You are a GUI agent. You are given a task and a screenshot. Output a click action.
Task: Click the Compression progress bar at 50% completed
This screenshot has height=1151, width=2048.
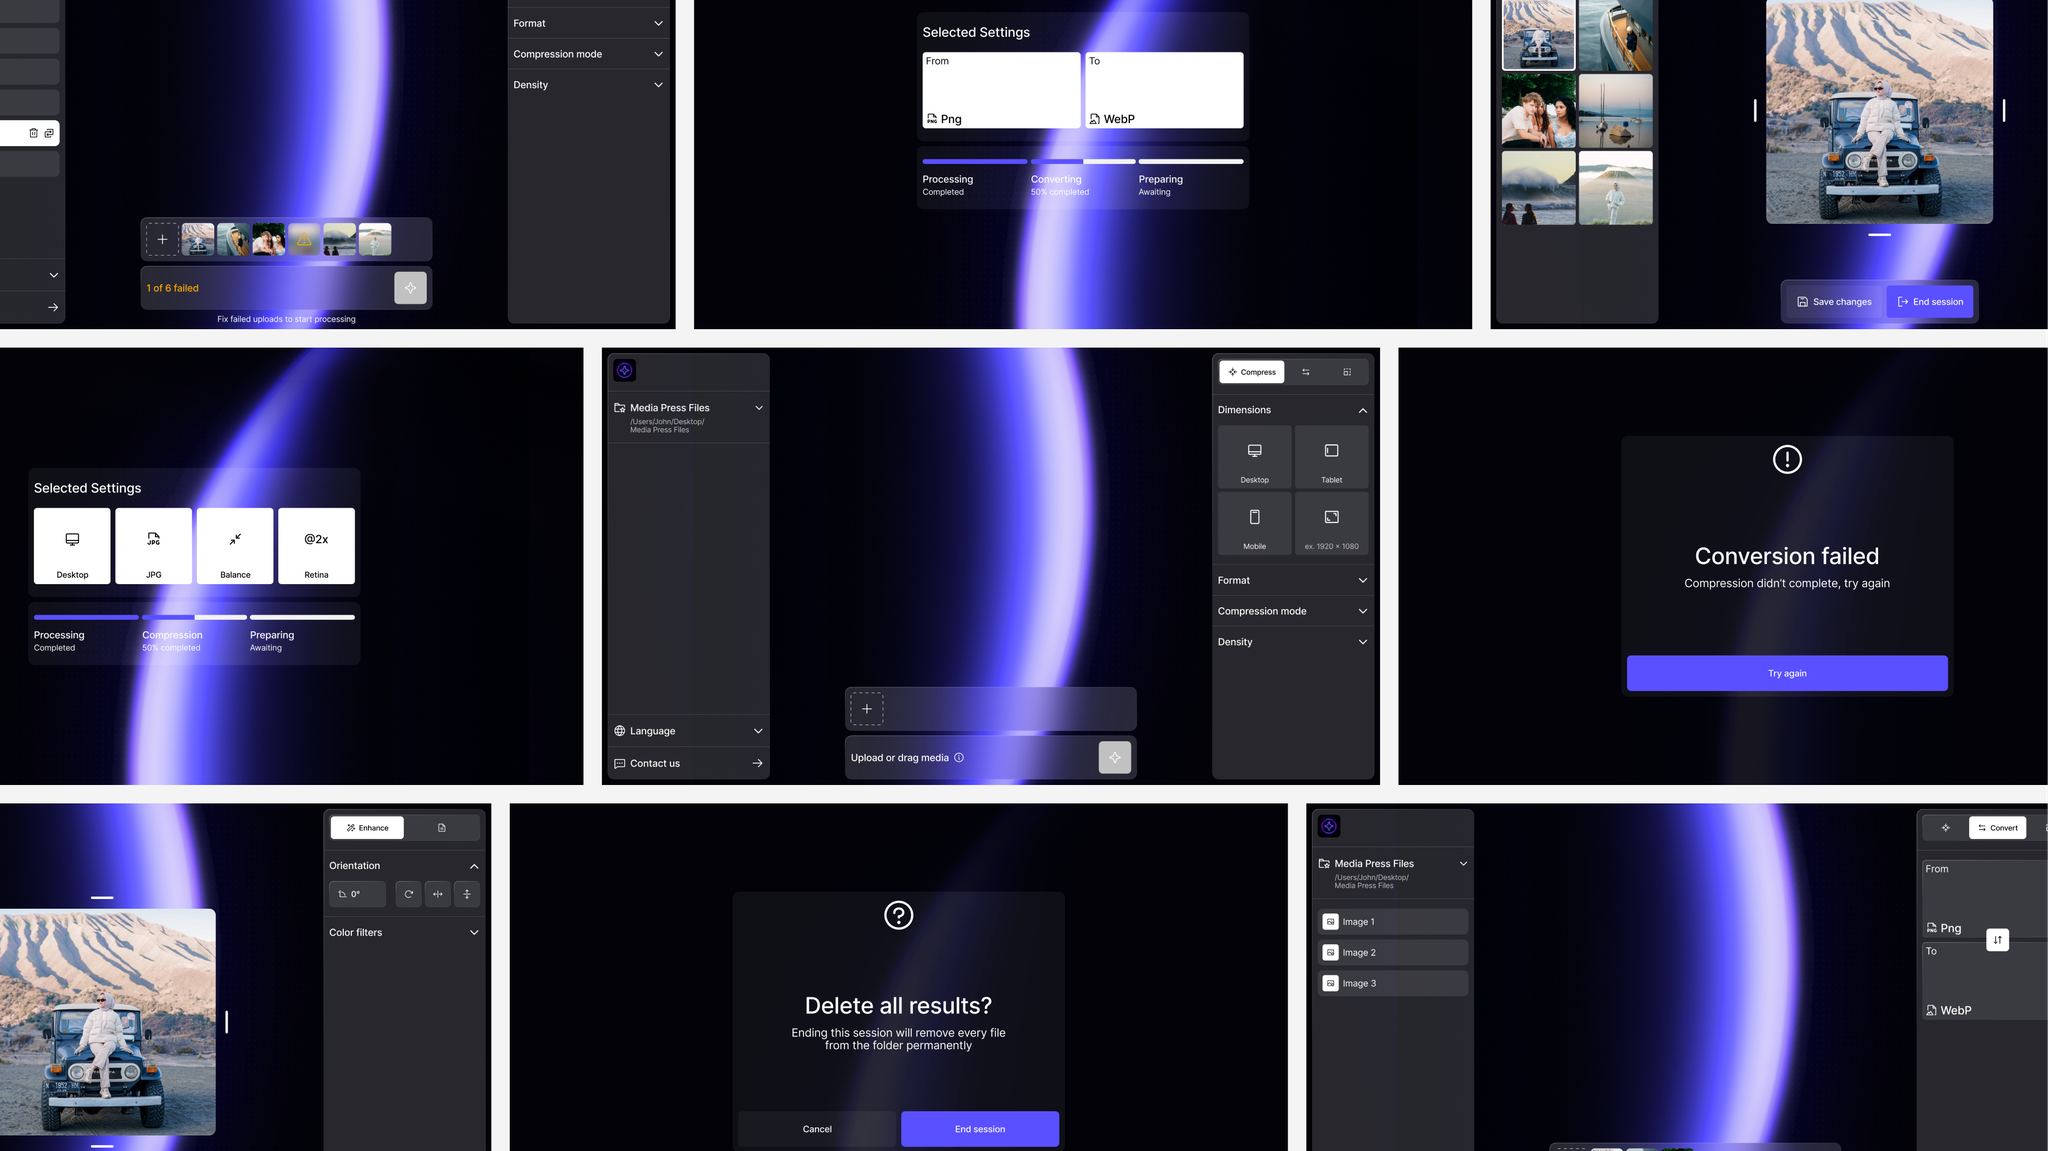coord(194,617)
